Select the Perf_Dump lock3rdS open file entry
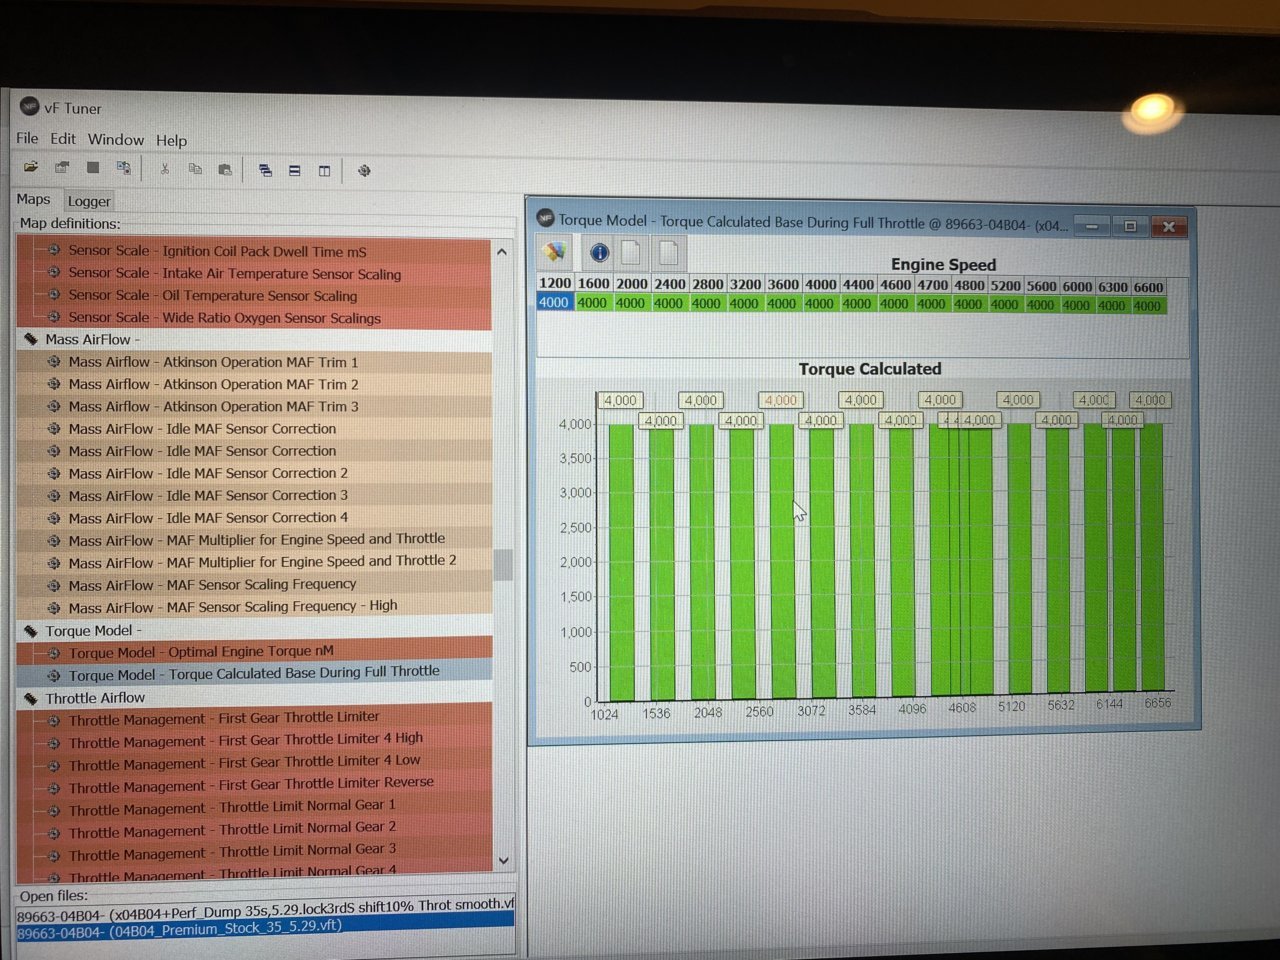1280x960 pixels. click(x=265, y=910)
